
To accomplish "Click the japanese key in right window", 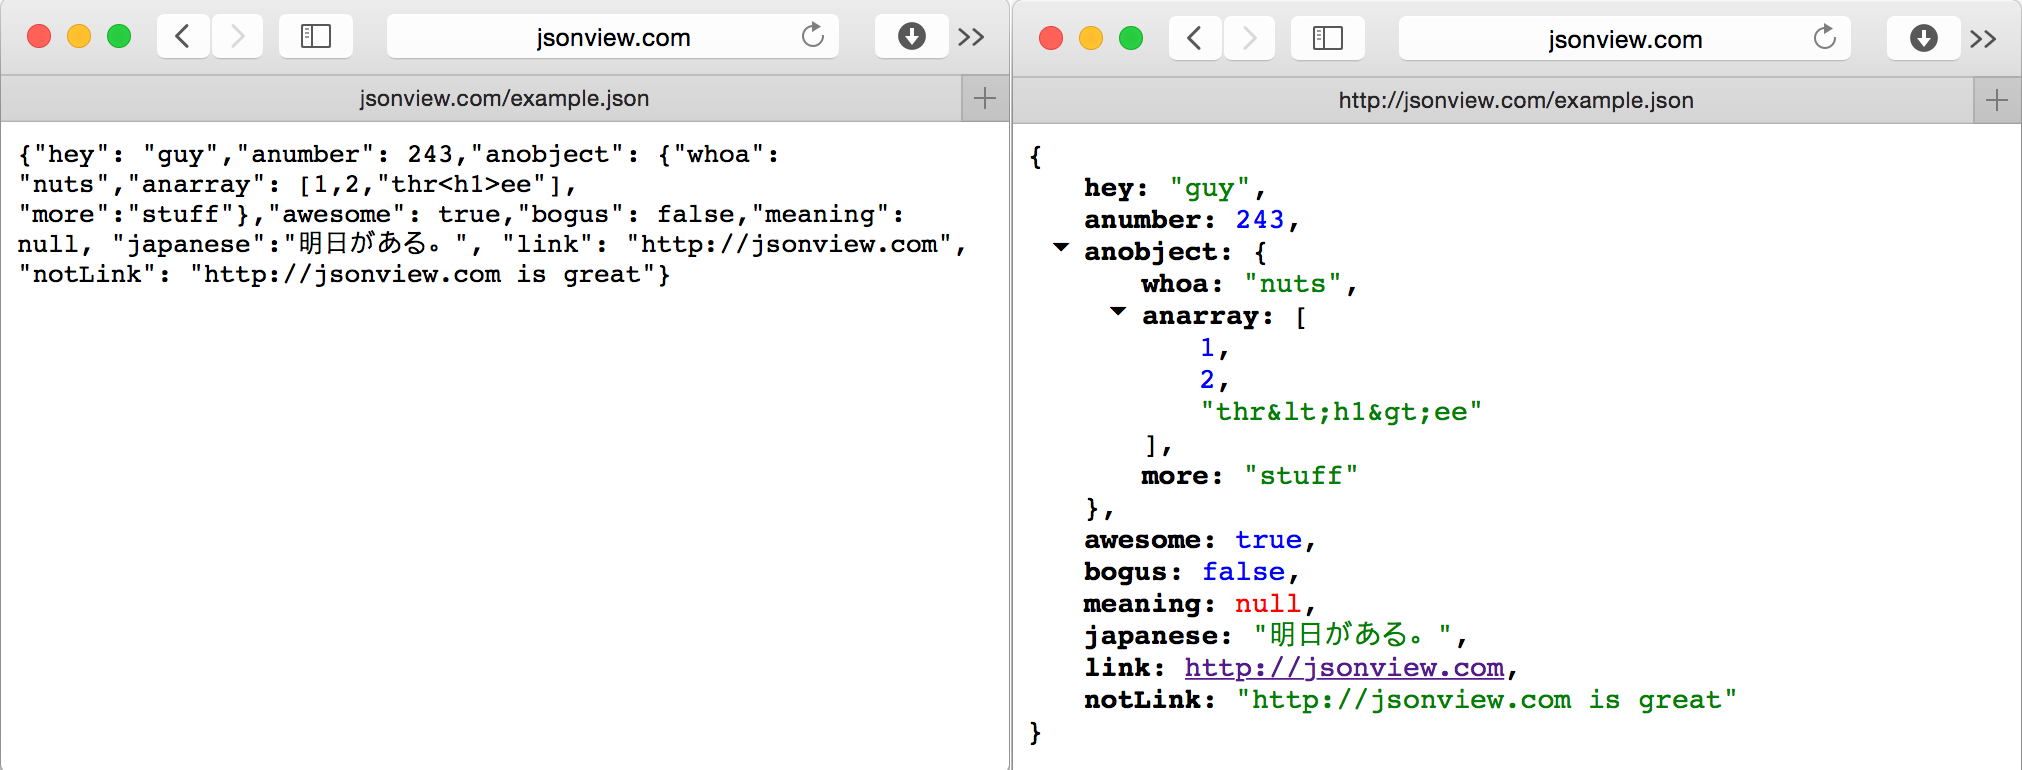I will [1150, 636].
